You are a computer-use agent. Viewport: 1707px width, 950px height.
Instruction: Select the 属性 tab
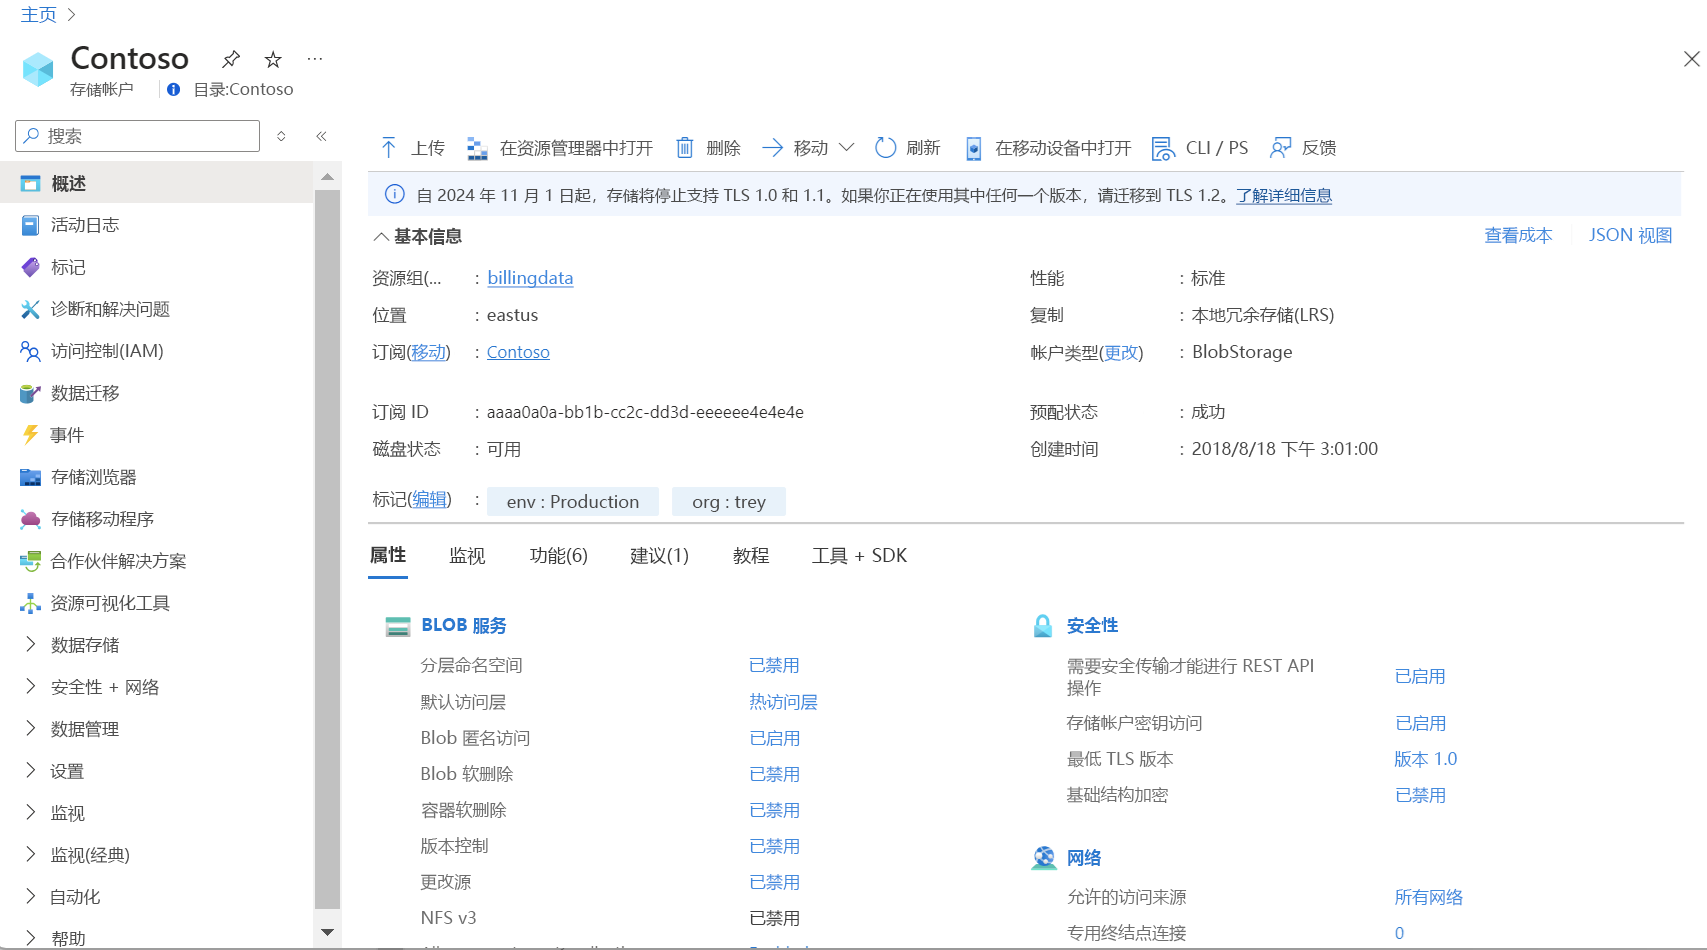(x=388, y=556)
